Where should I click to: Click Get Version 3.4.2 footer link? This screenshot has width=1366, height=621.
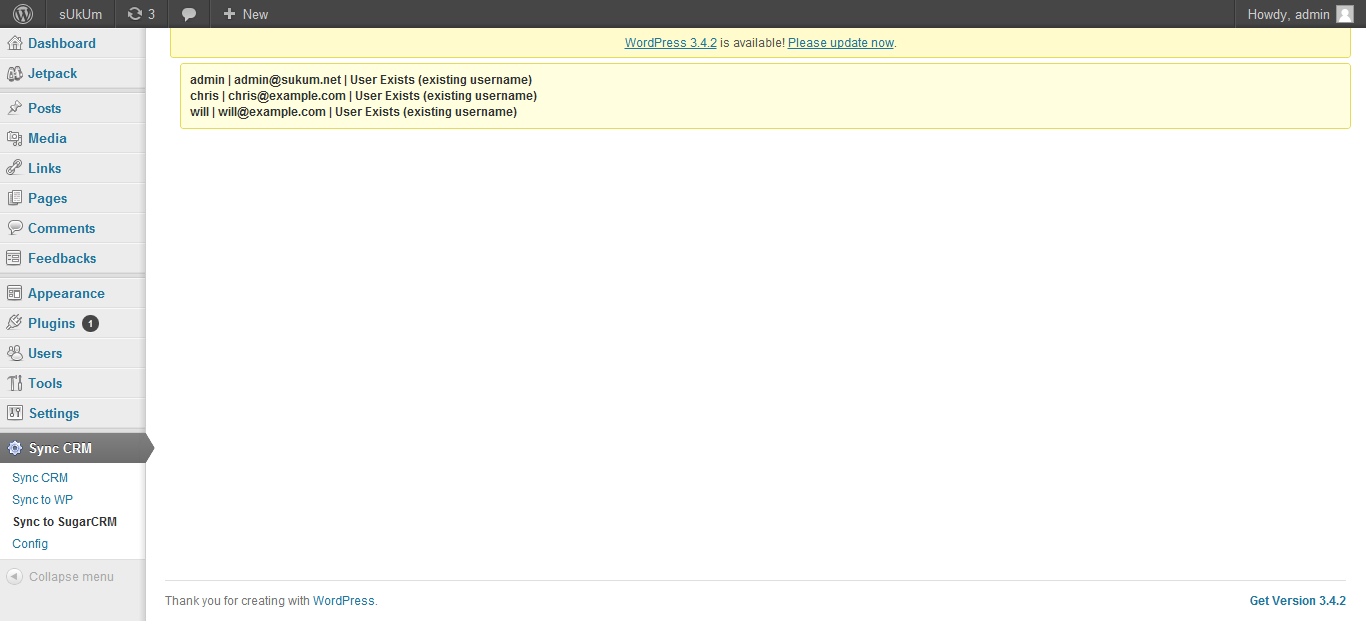click(x=1298, y=601)
